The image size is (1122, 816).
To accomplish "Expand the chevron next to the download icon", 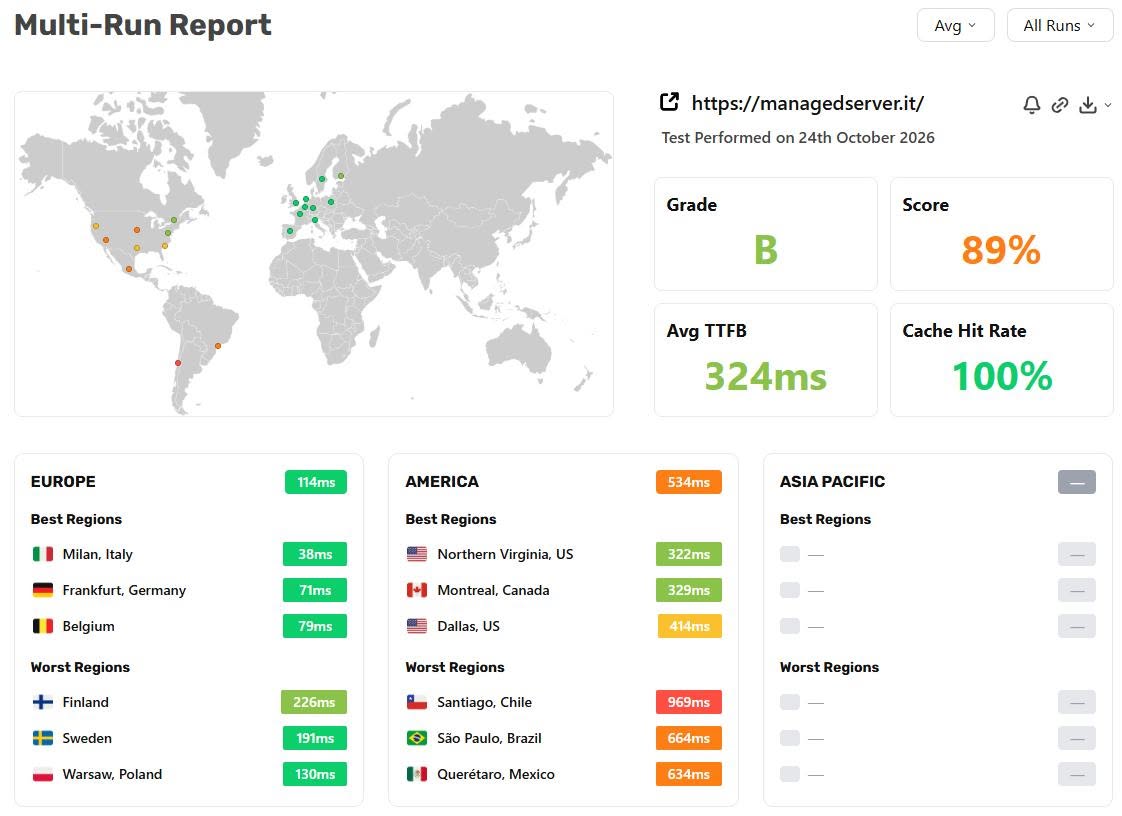I will coord(1108,105).
